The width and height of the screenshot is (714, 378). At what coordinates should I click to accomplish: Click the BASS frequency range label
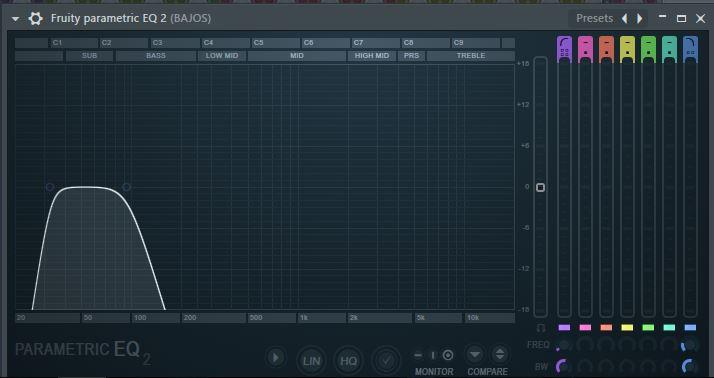[156, 56]
